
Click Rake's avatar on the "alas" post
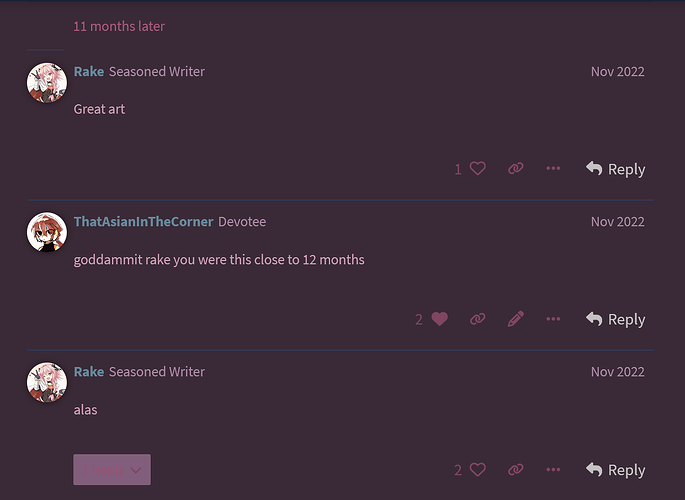point(47,382)
